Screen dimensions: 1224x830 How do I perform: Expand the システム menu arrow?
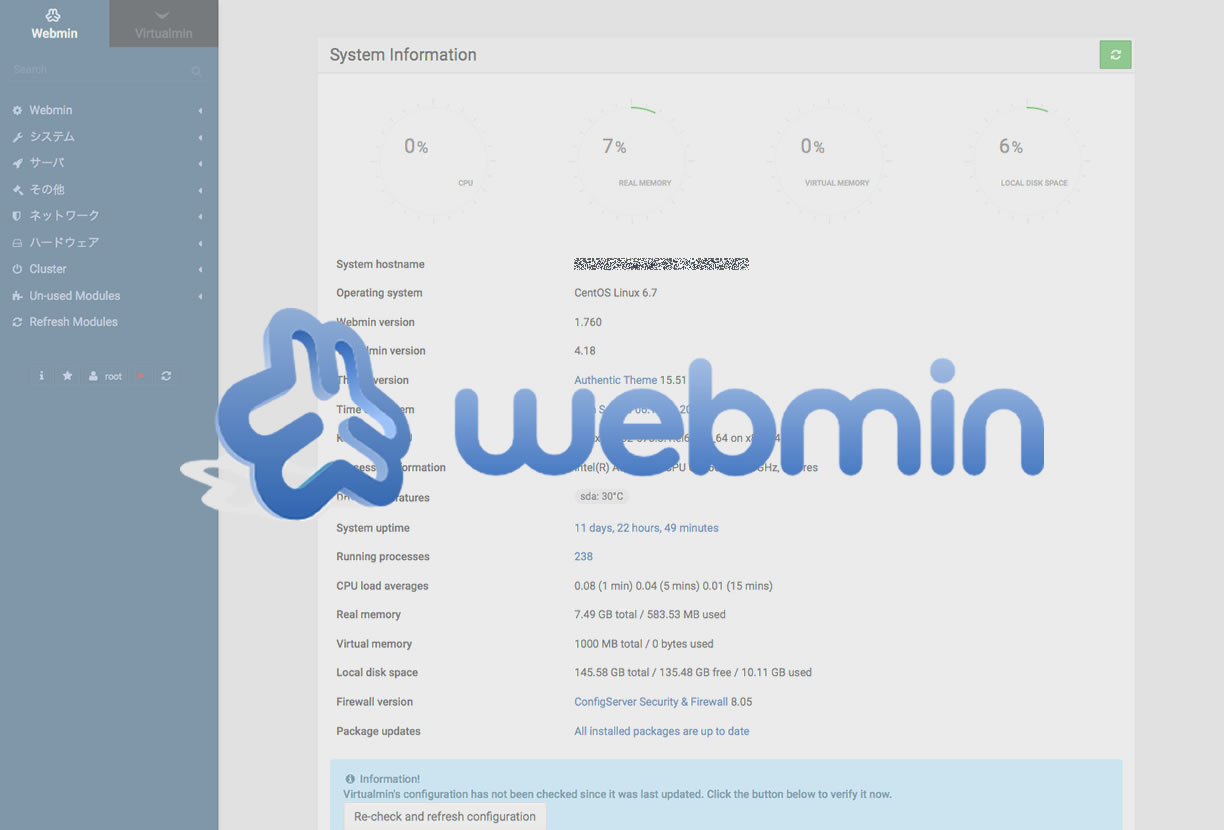pos(200,137)
